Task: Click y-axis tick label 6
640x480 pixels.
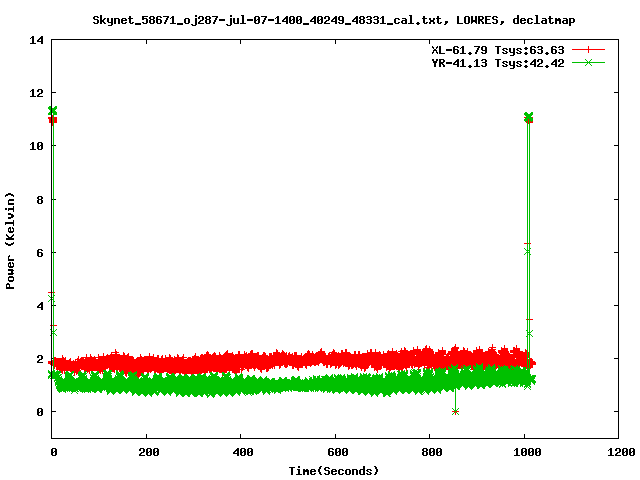Action: 40,253
